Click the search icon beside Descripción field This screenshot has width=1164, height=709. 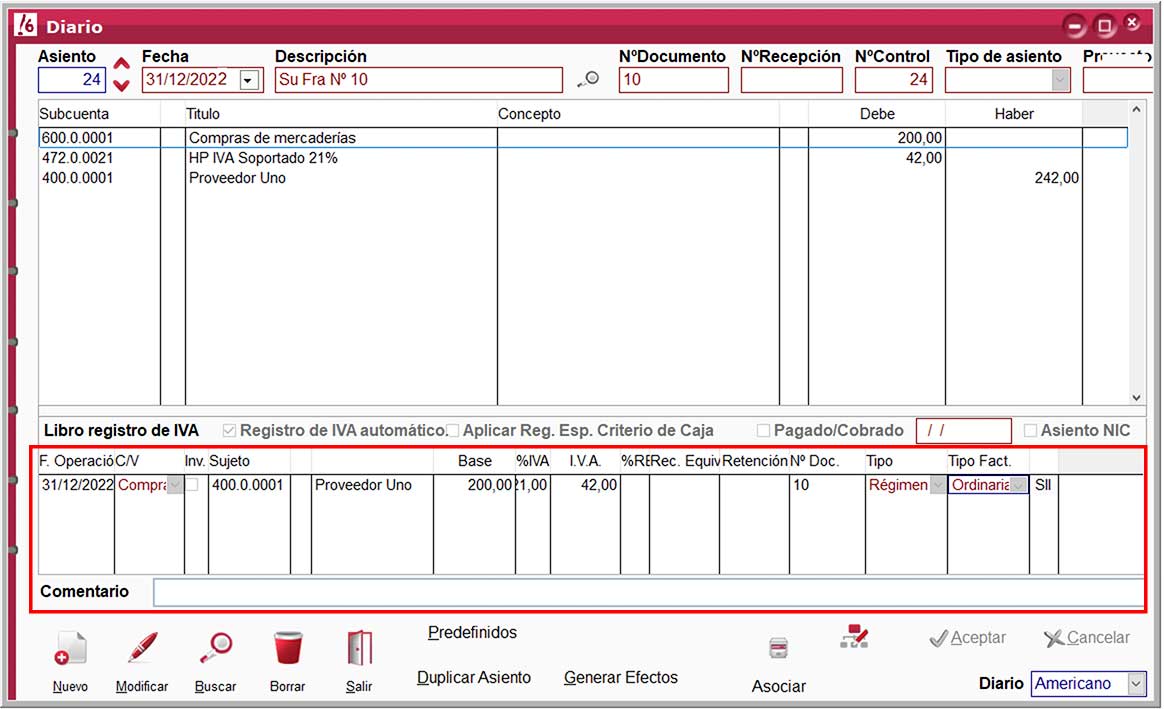point(589,79)
